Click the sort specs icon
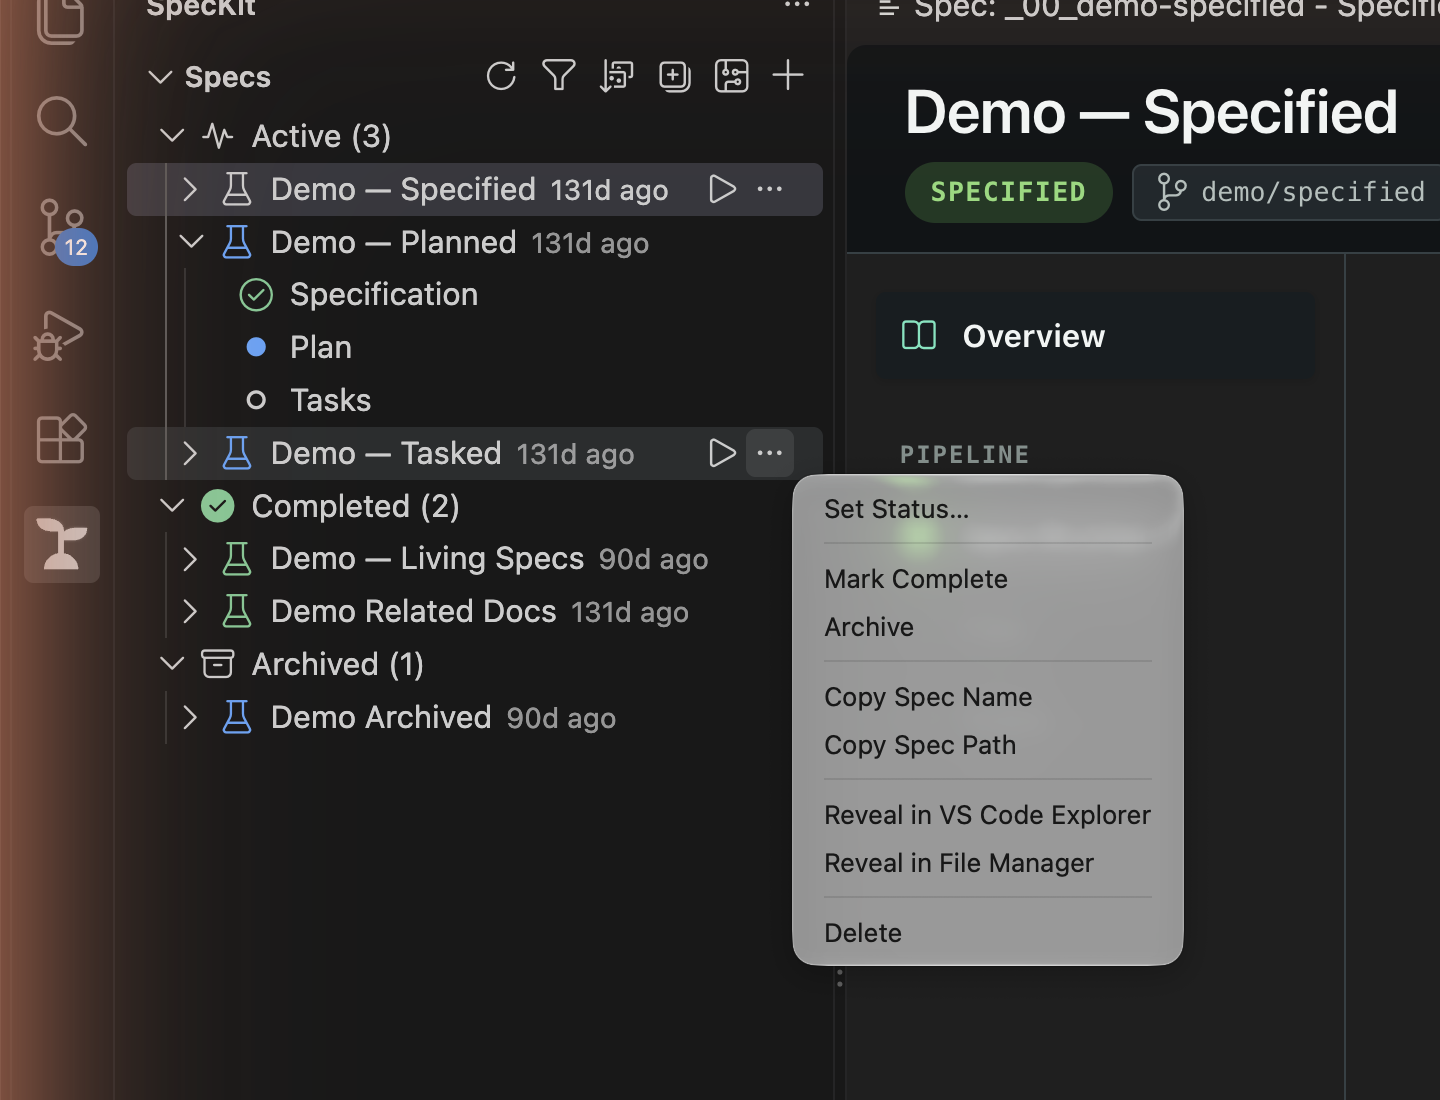 tap(617, 76)
